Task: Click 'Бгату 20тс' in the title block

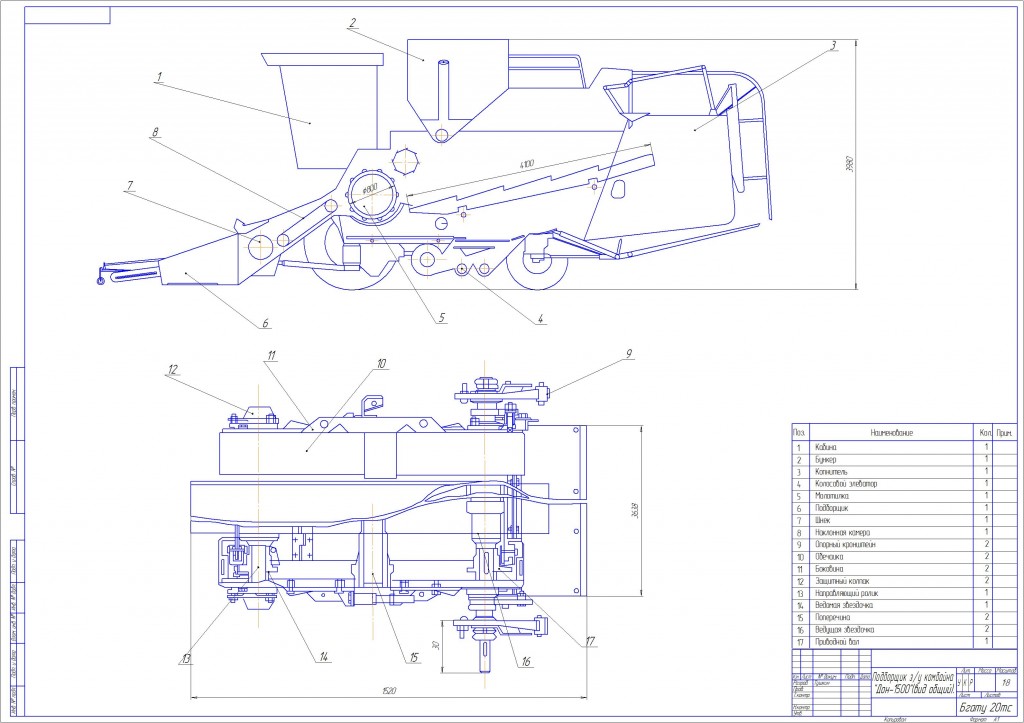Action: coord(985,708)
